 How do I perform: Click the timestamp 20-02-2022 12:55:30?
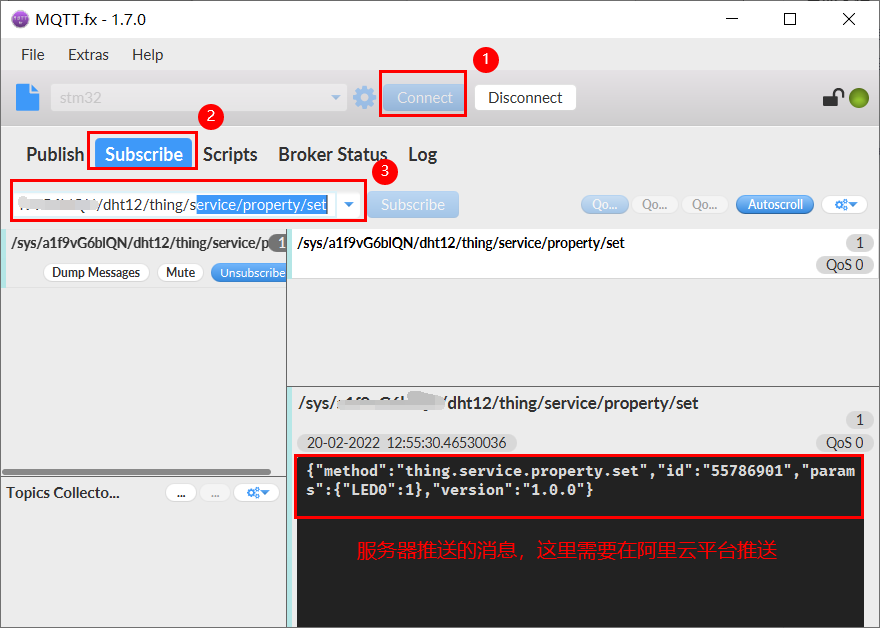point(406,443)
